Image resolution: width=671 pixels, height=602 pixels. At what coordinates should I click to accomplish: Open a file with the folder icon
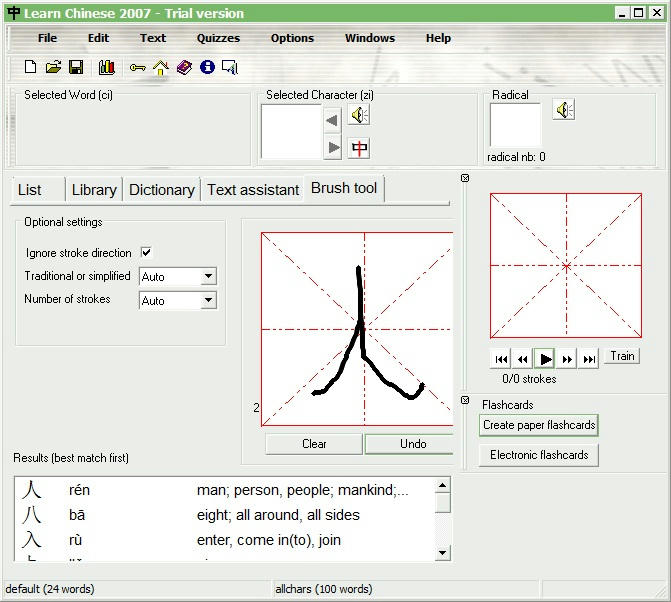pos(53,67)
